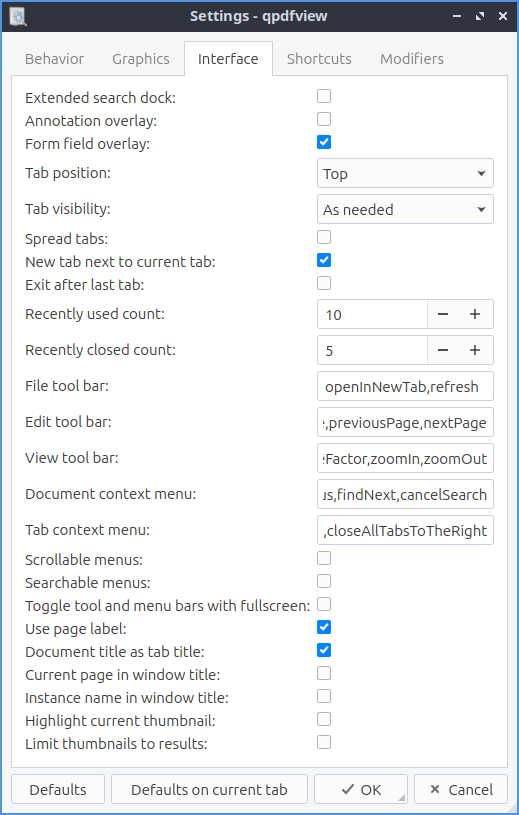The width and height of the screenshot is (519, 815).
Task: Open the Tab visibility combo box
Action: coord(405,209)
